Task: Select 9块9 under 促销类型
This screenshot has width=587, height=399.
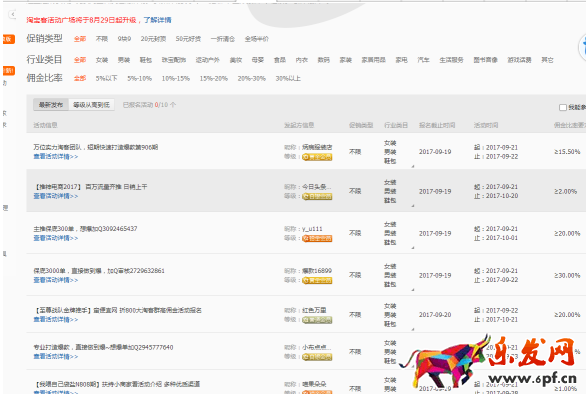Action: (x=124, y=39)
